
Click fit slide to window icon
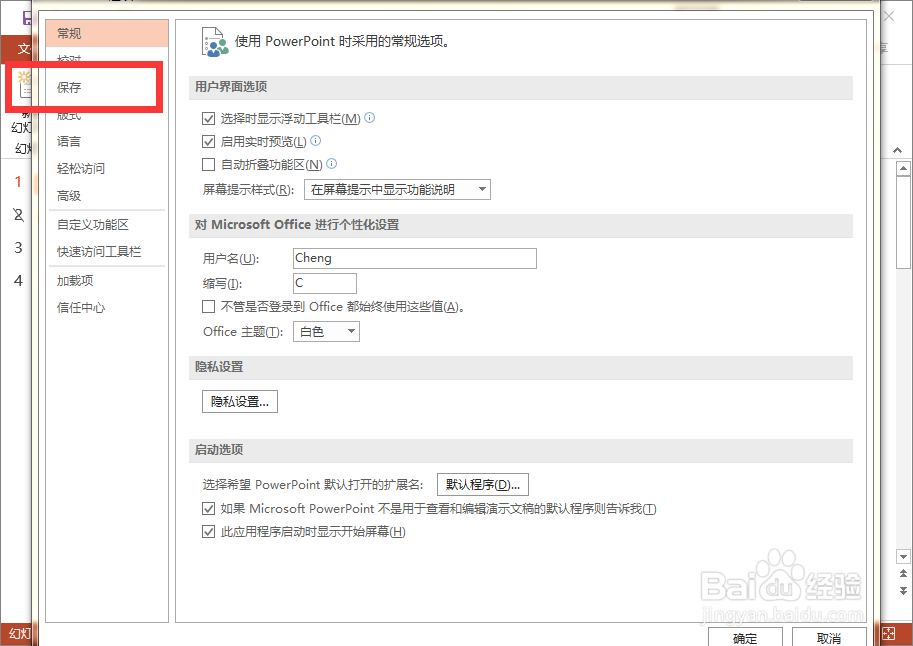point(889,633)
